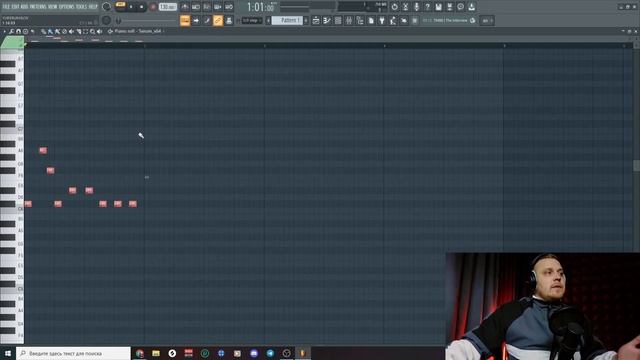Viewport: 640px width, 360px height.
Task: Start playback with the play button
Action: (x=131, y=7)
